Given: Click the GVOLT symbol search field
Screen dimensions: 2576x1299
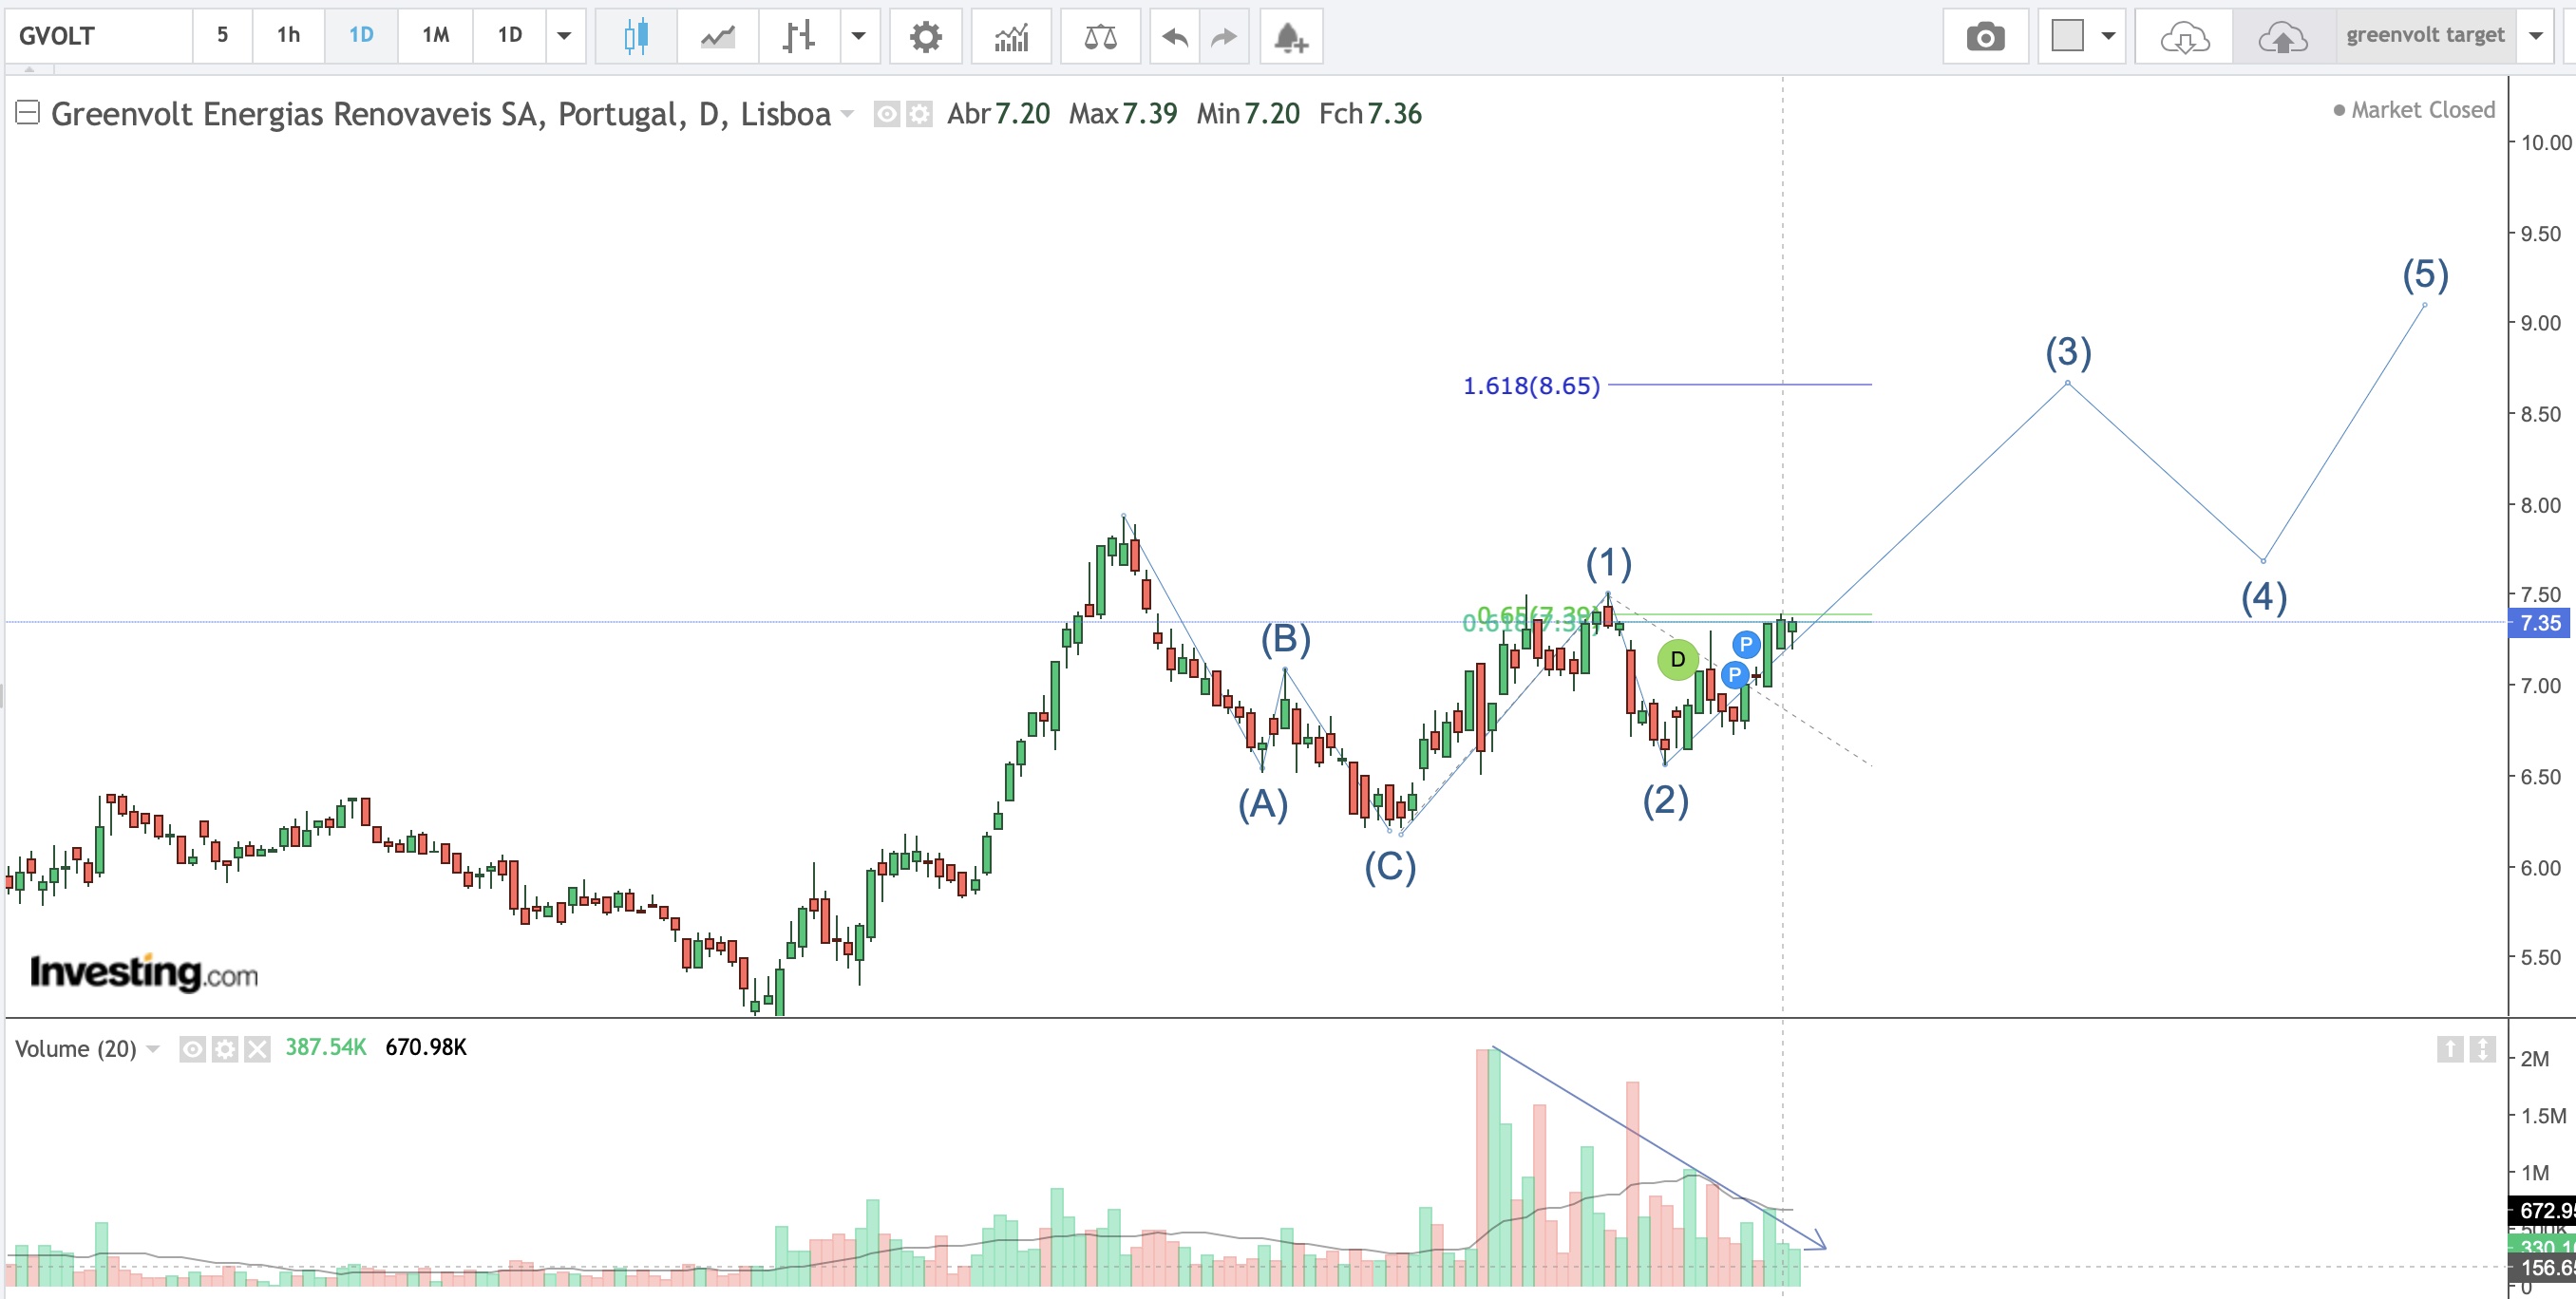Looking at the screenshot, I should (100, 36).
